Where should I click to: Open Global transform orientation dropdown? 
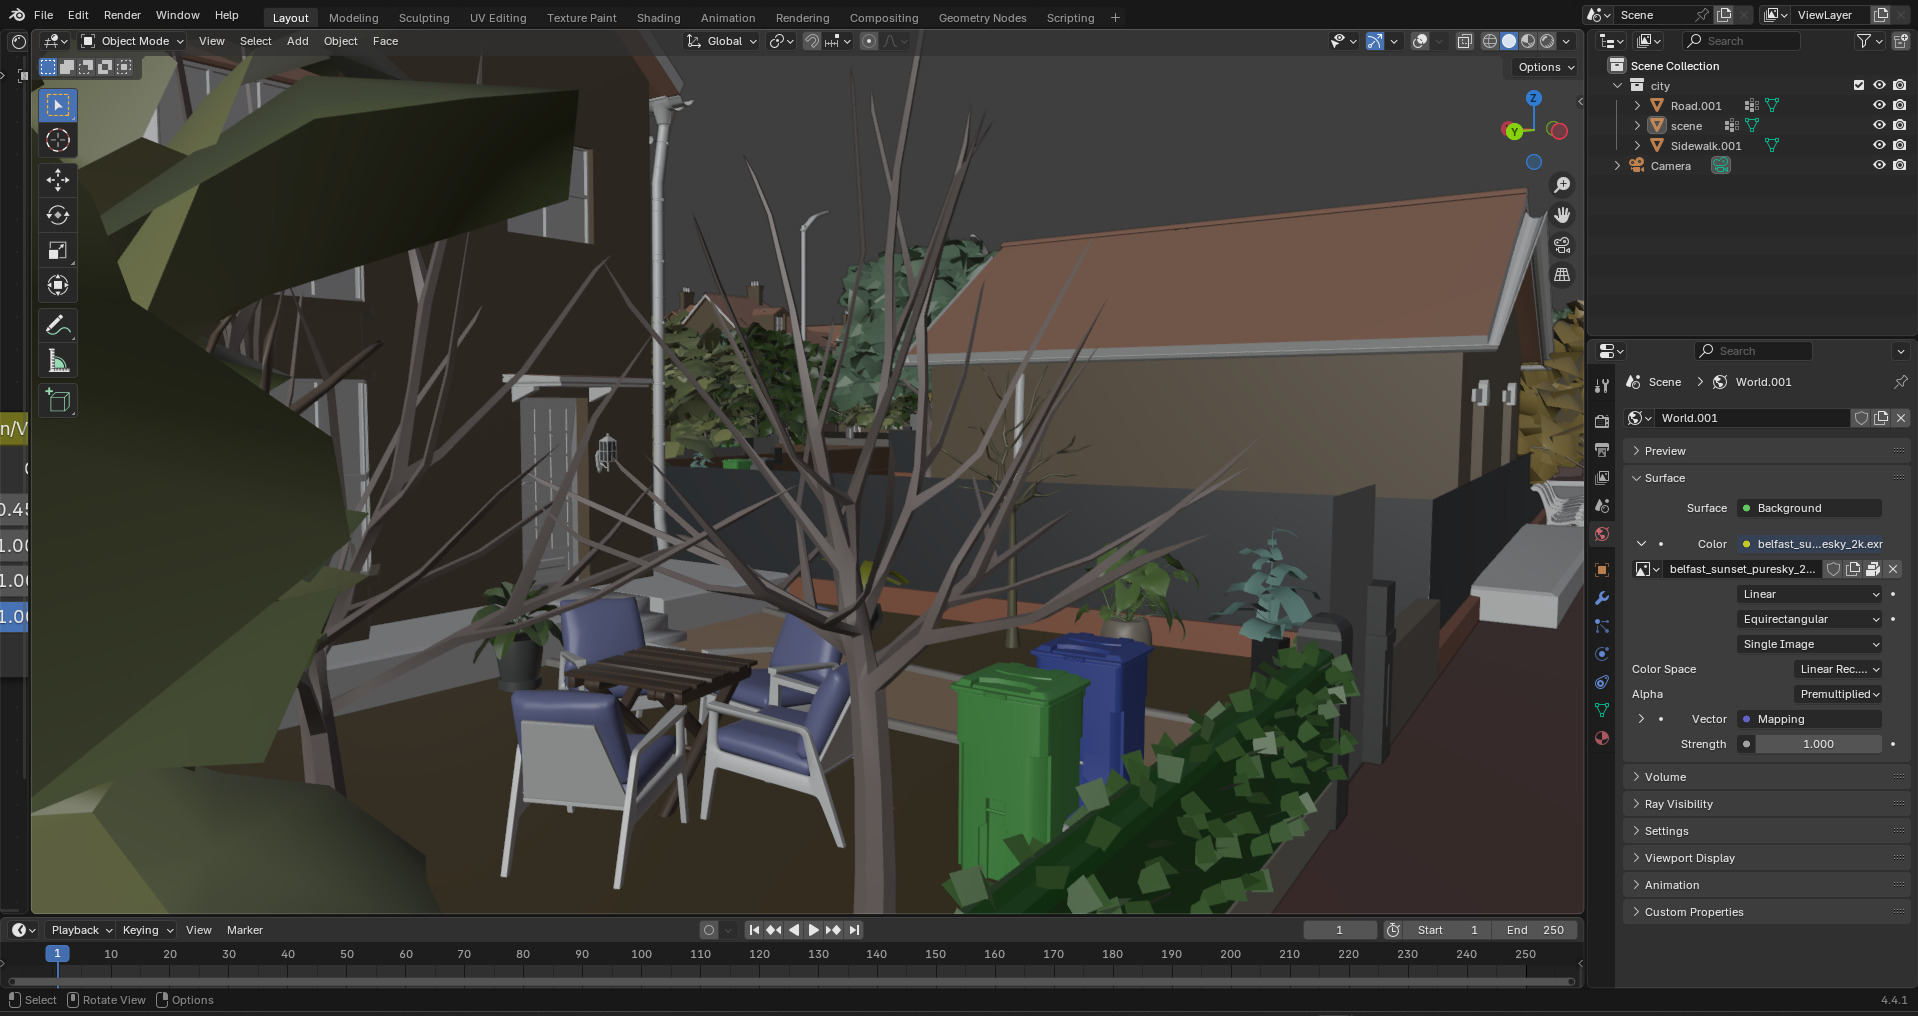click(x=722, y=41)
